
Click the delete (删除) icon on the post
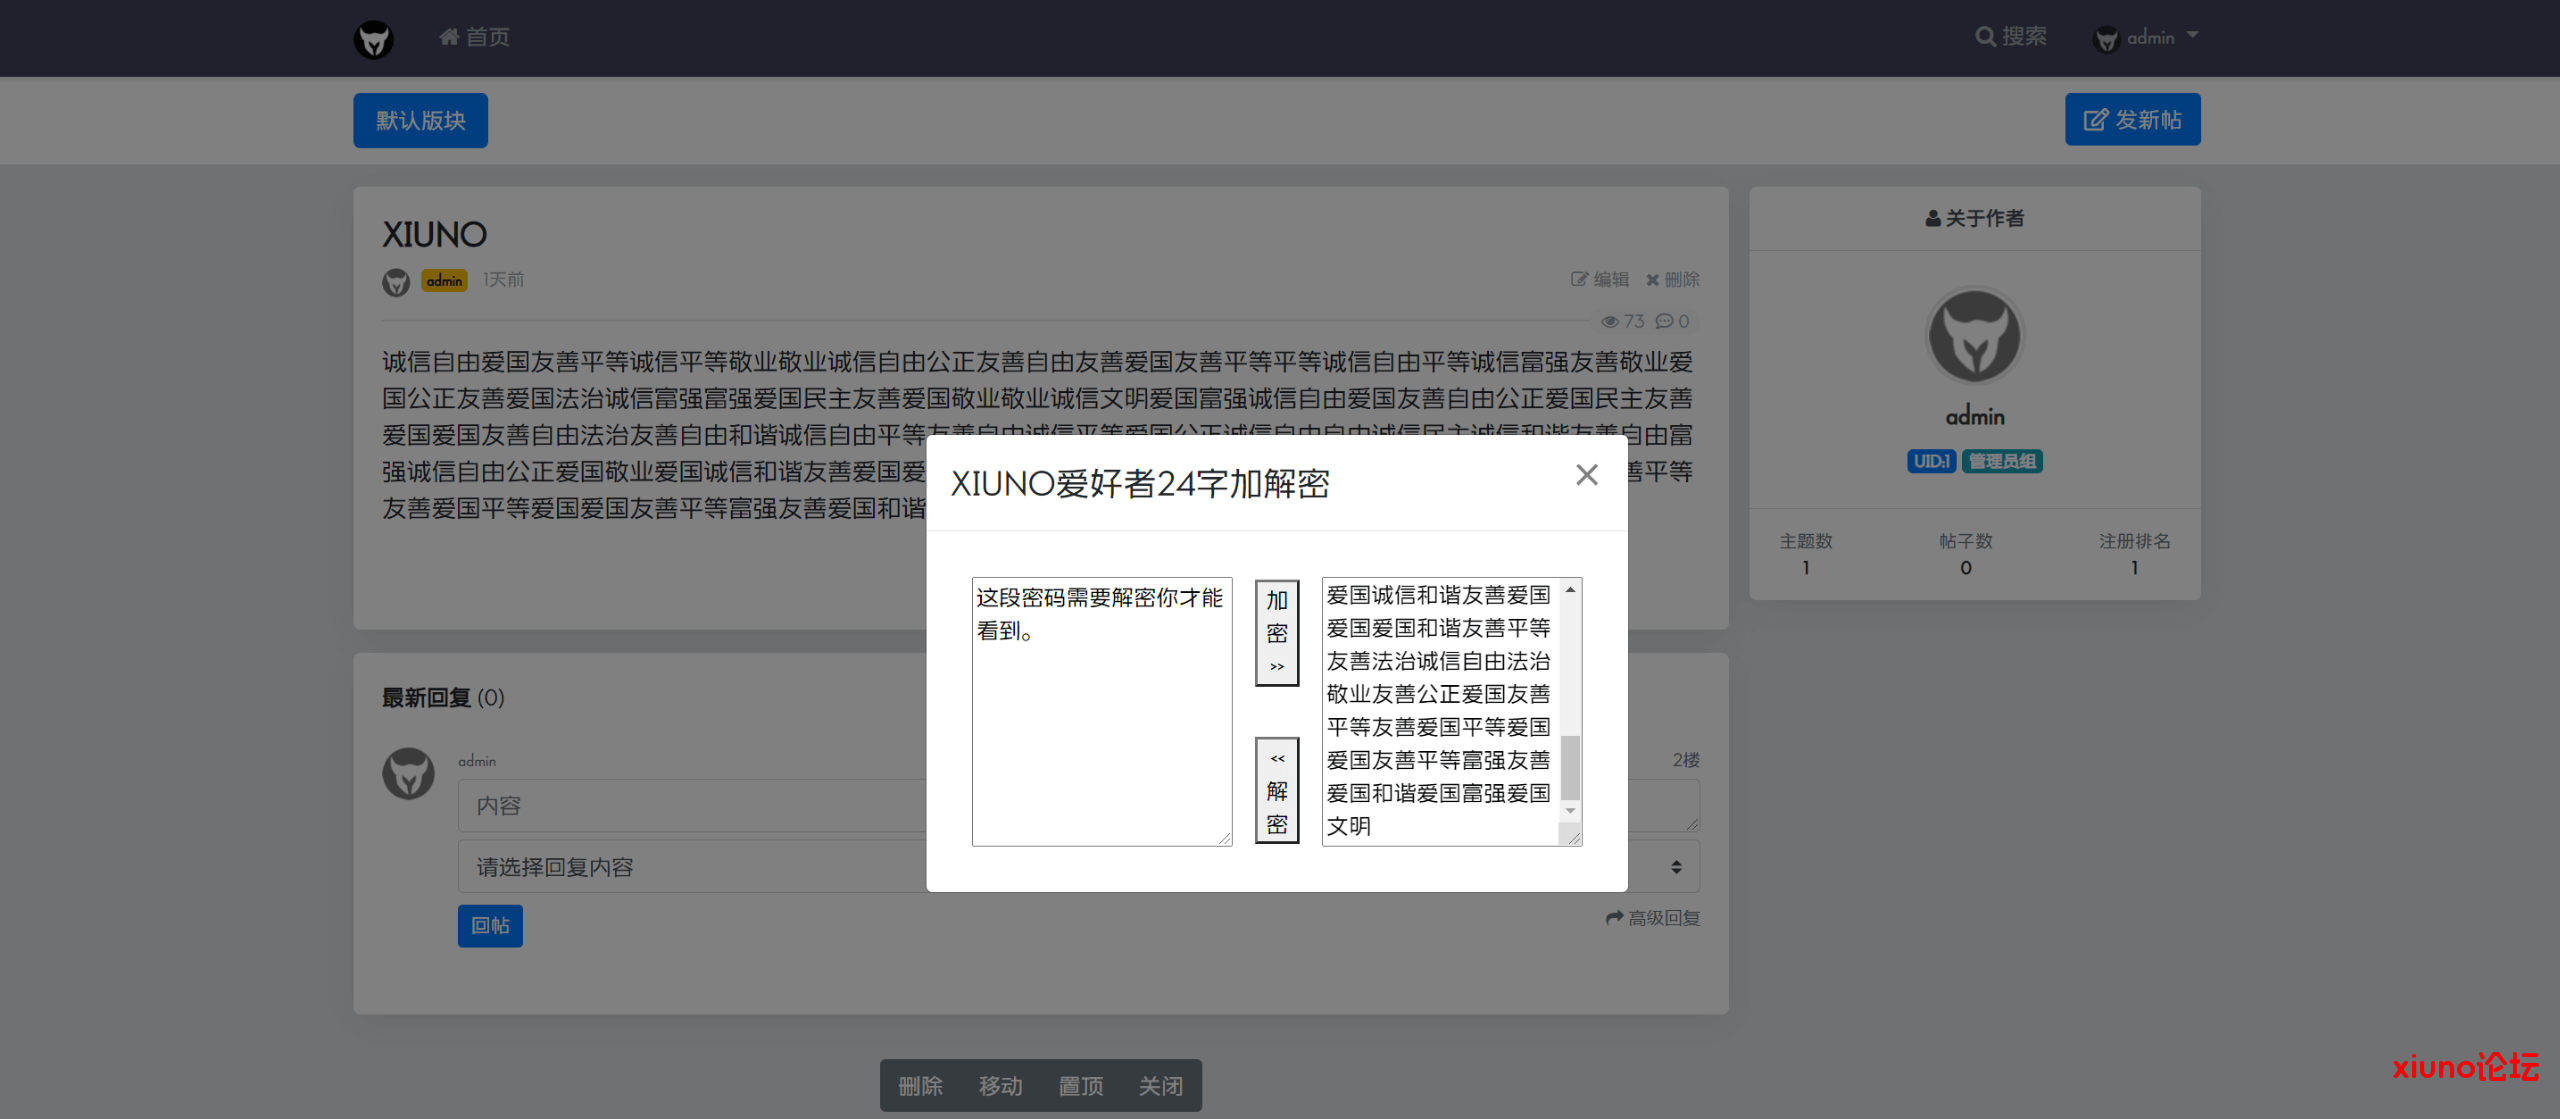coord(1652,280)
